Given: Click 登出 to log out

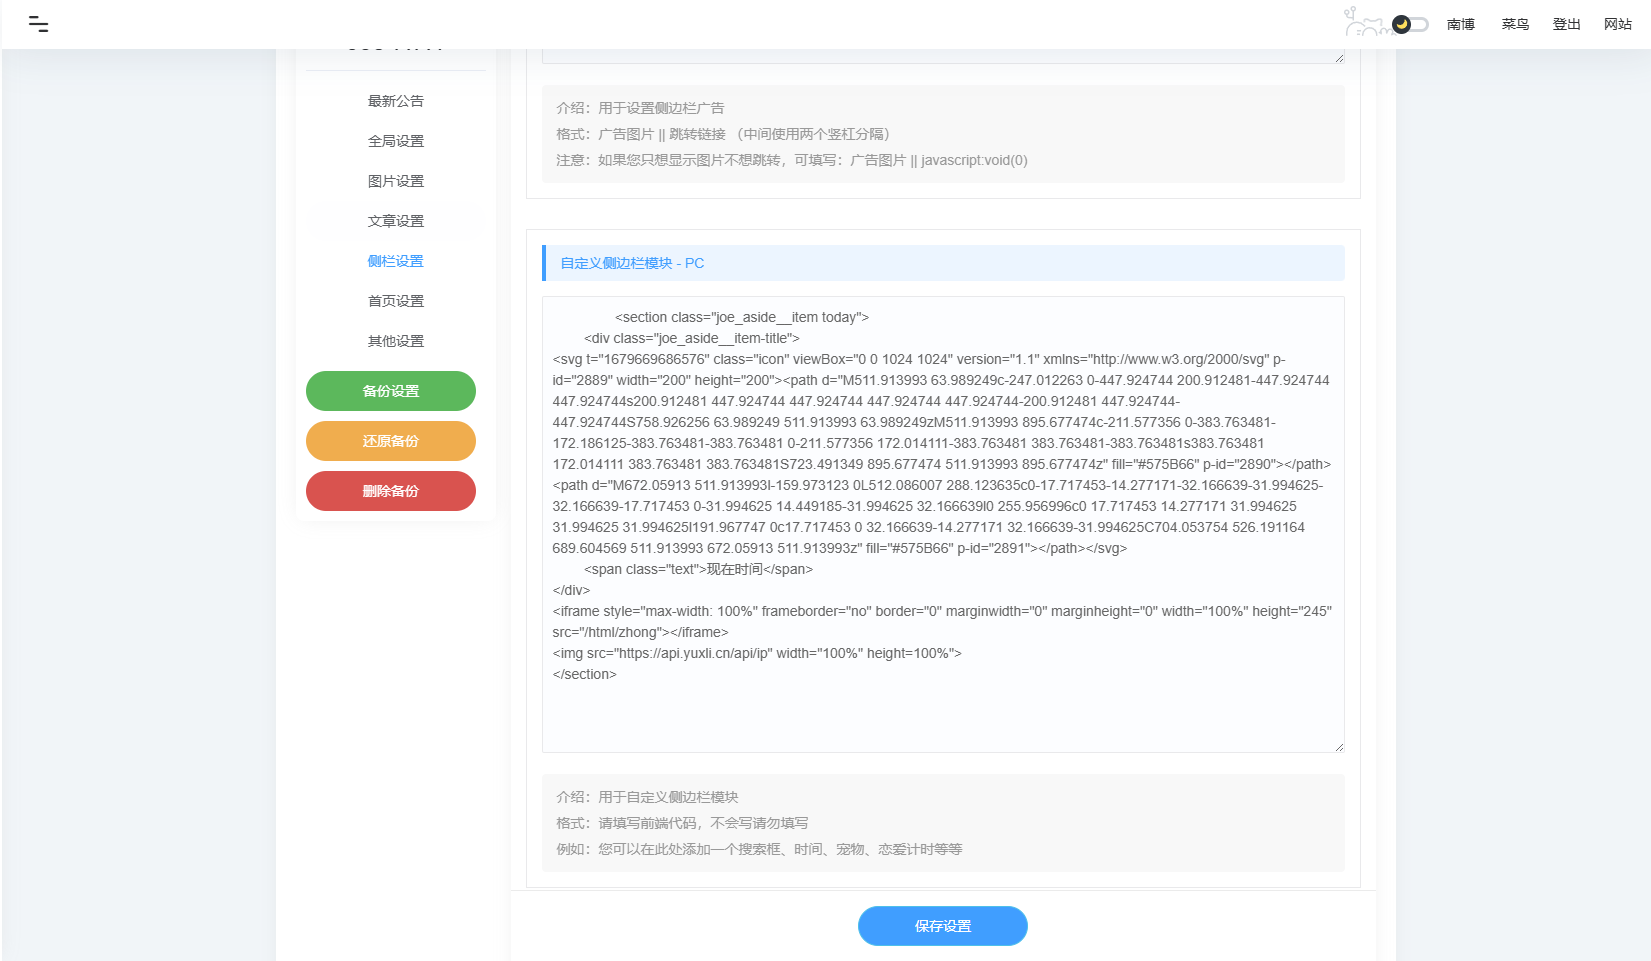Looking at the screenshot, I should (x=1566, y=24).
